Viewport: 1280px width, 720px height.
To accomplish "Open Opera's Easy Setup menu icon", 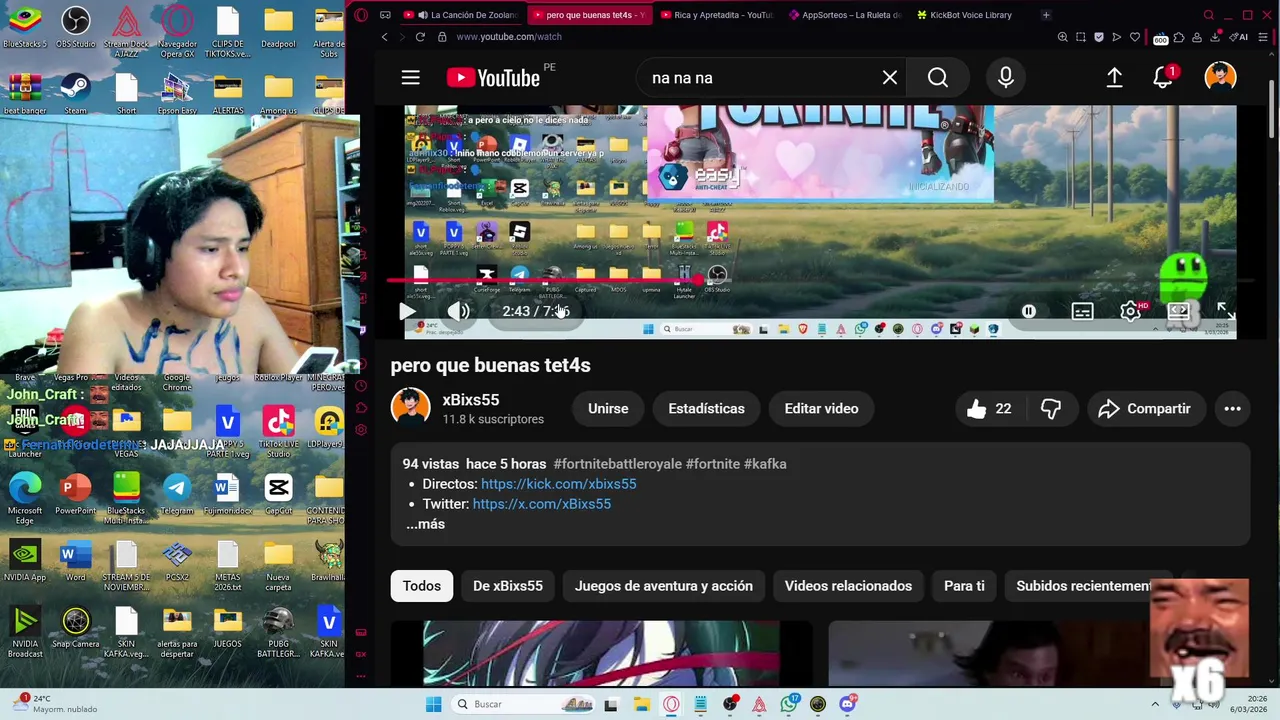I will click(1262, 37).
